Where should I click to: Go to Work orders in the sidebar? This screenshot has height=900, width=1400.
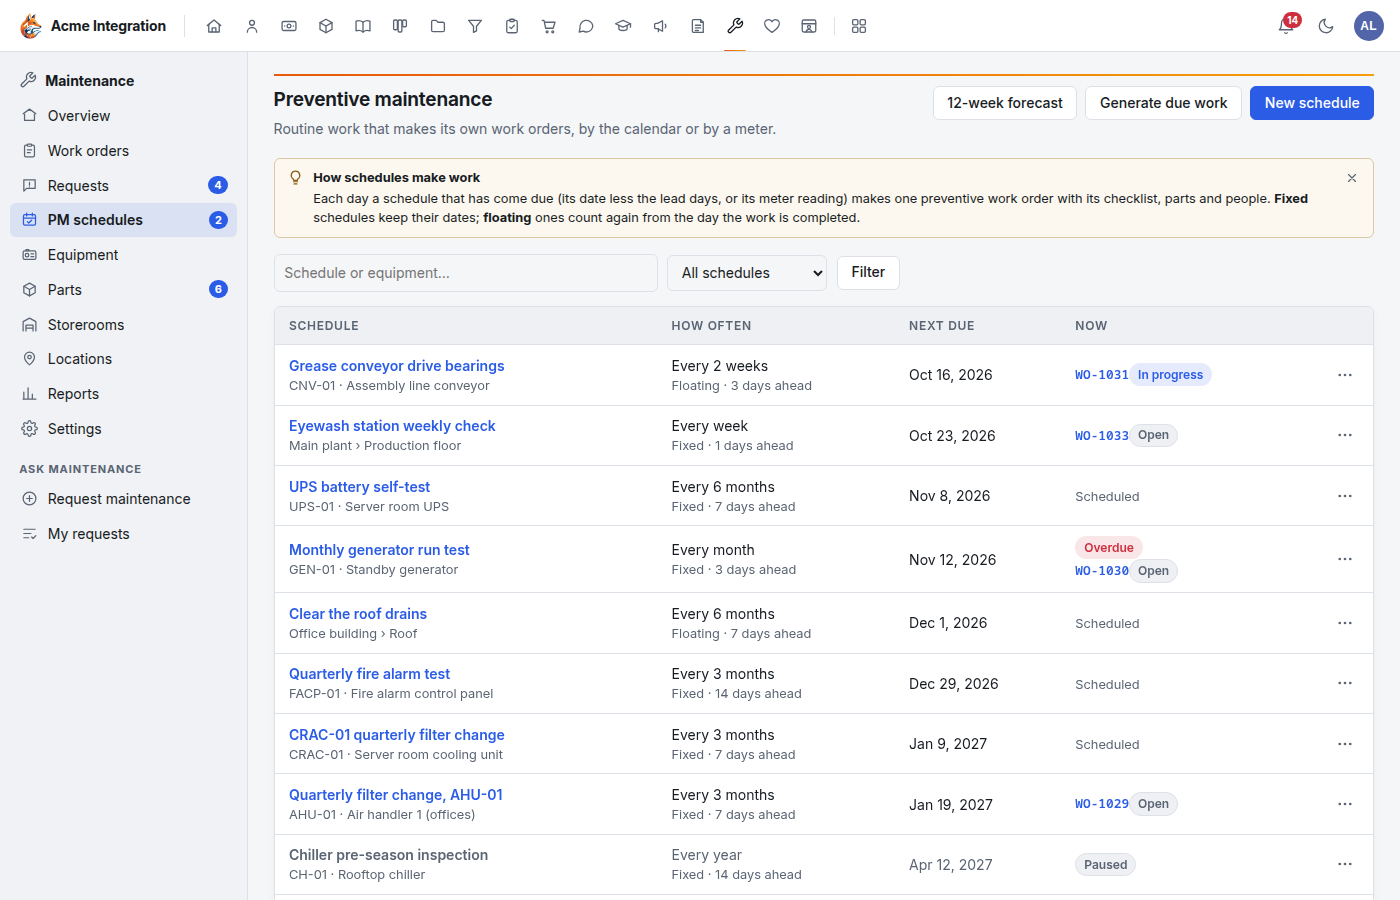point(123,151)
